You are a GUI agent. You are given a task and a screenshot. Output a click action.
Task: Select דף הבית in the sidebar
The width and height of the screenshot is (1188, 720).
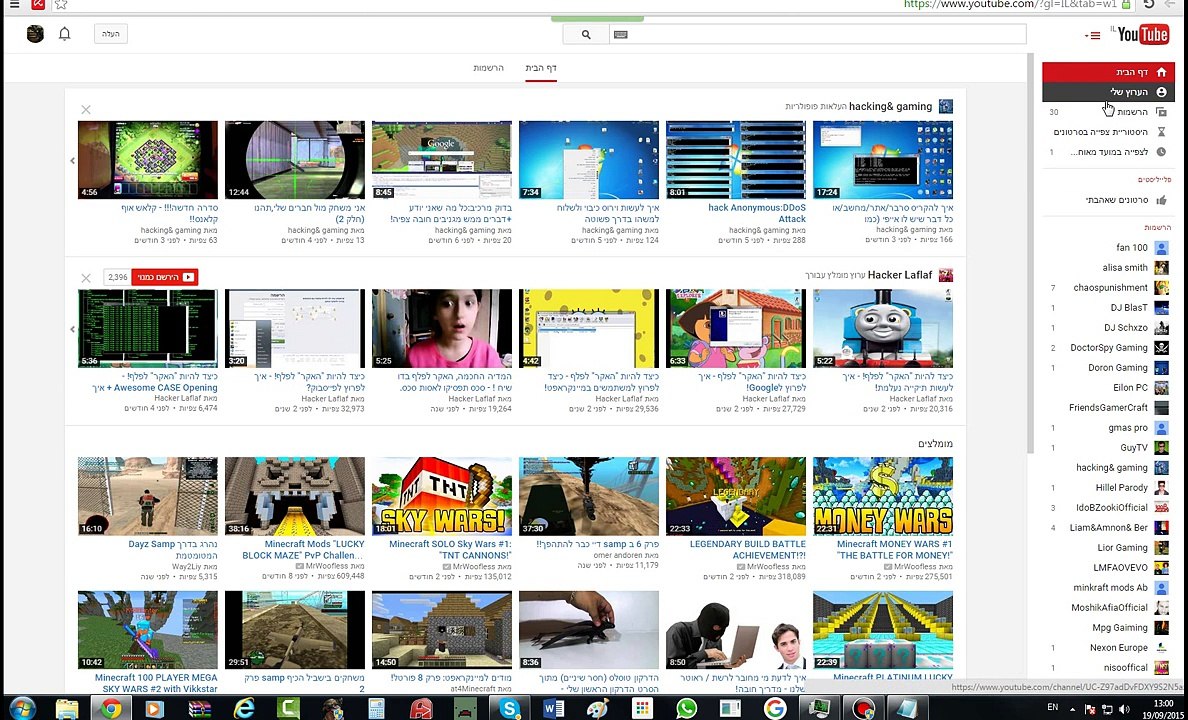click(1108, 72)
